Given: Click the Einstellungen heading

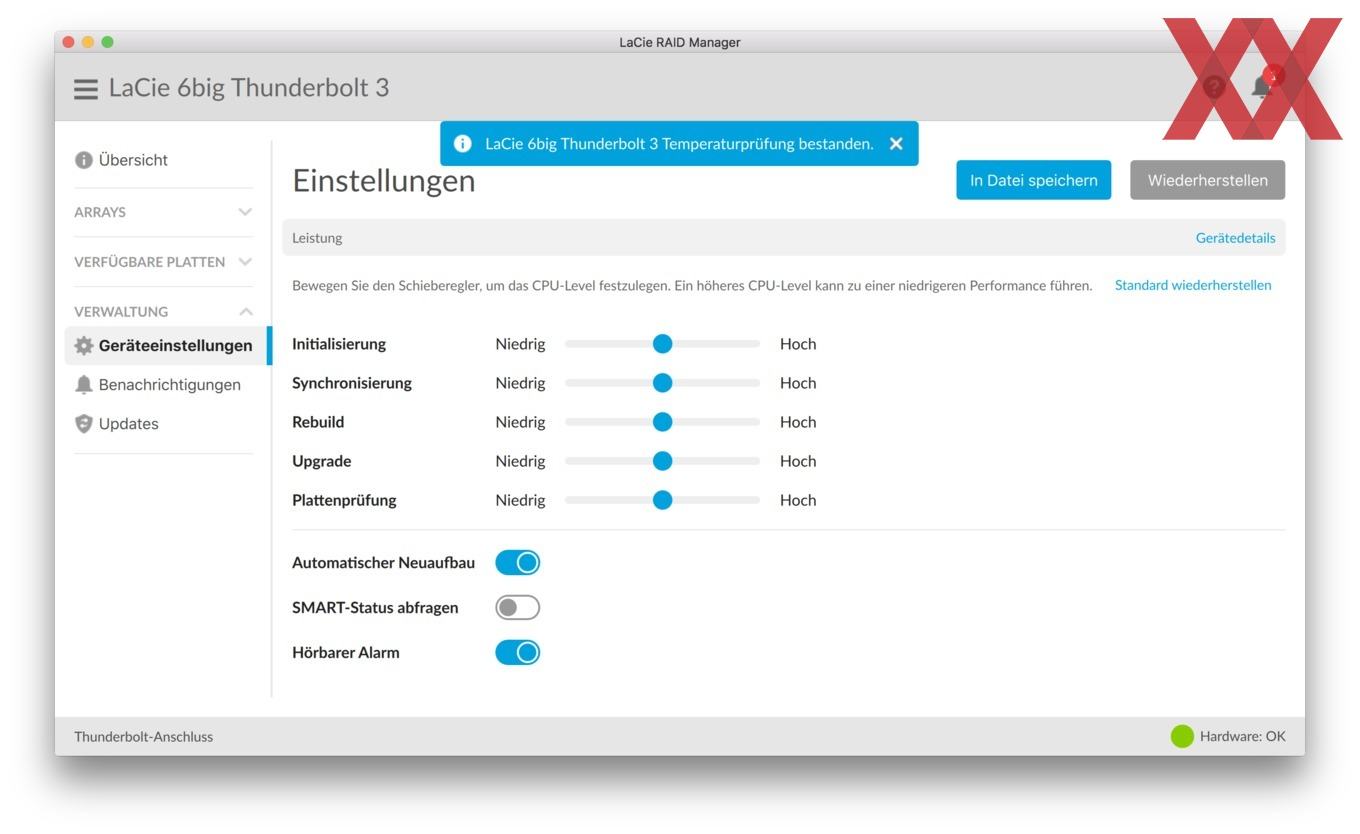Looking at the screenshot, I should coord(384,181).
